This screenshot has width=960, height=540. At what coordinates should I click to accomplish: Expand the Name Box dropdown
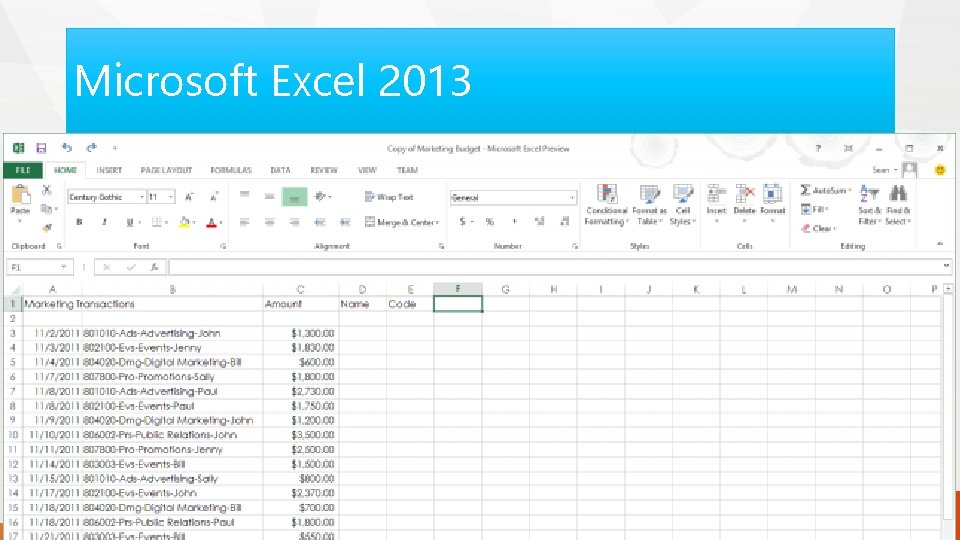pos(63,267)
